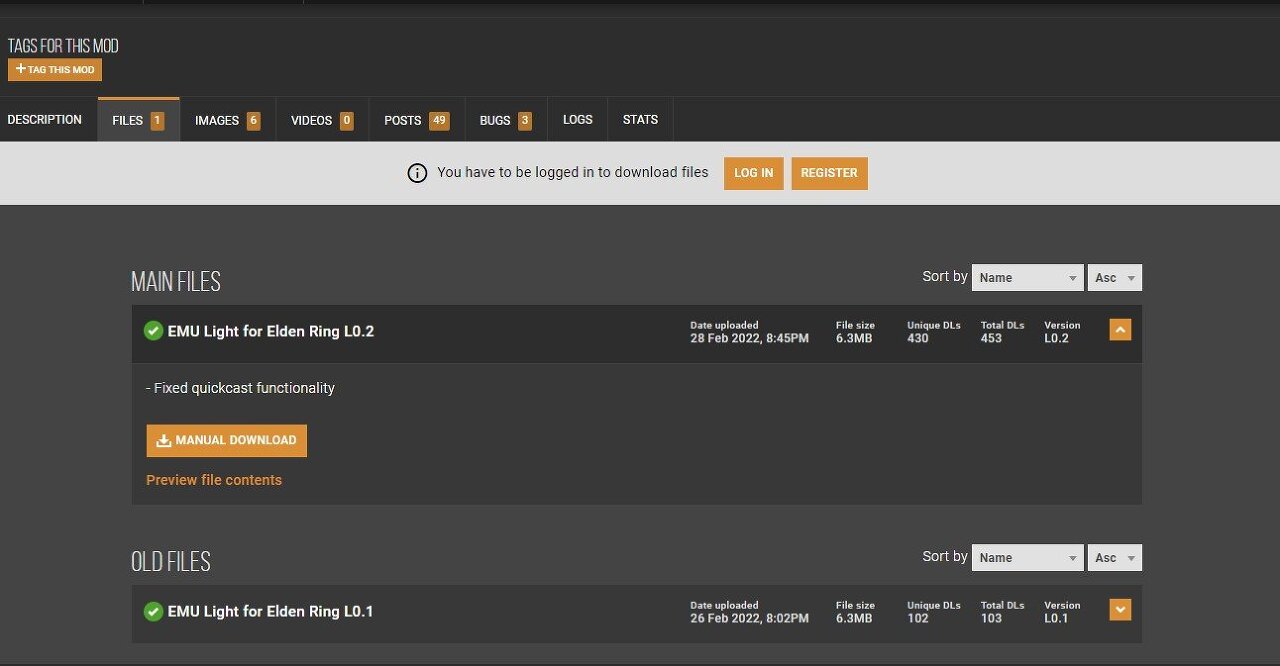1280x666 pixels.
Task: Open Preview file contents link
Action: coord(214,480)
